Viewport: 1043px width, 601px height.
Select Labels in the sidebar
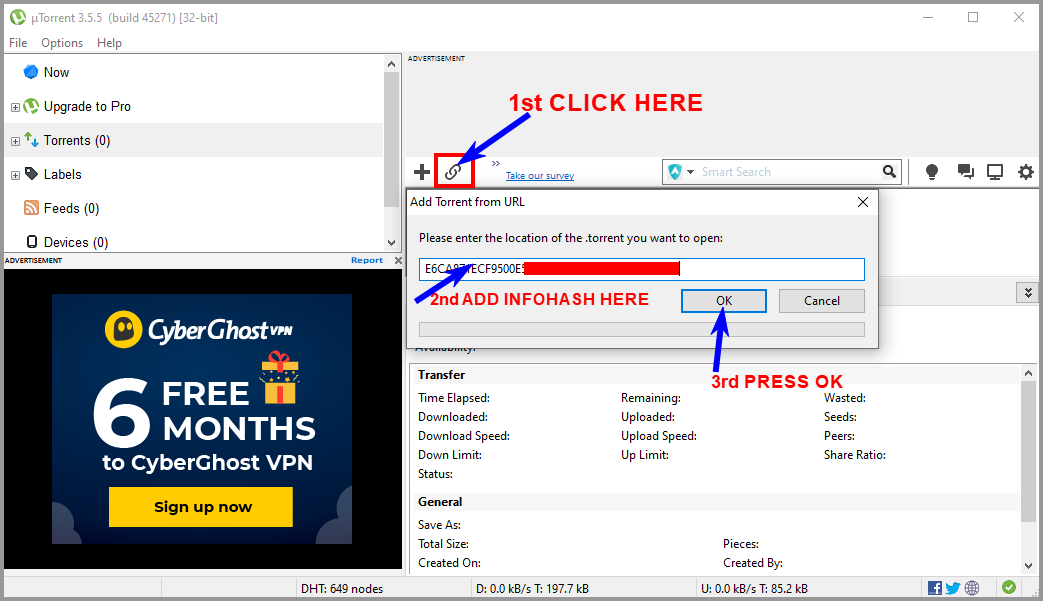63,174
